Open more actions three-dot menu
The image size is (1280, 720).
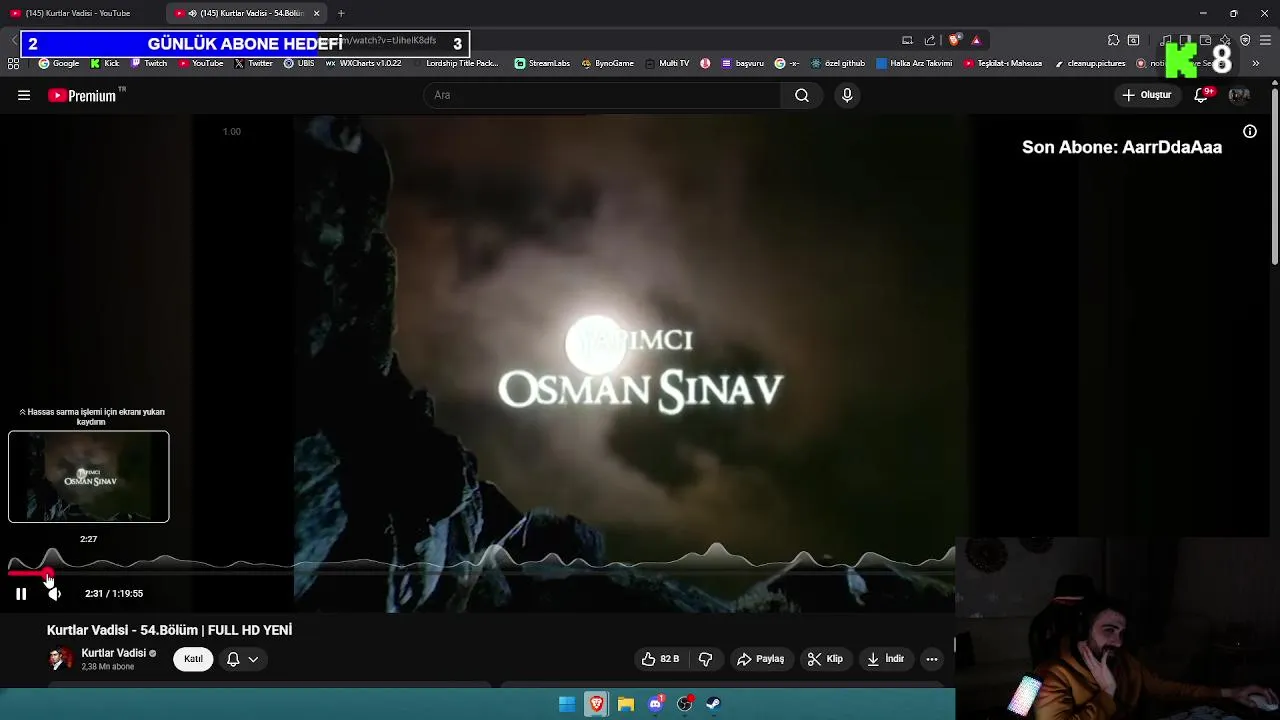point(932,659)
